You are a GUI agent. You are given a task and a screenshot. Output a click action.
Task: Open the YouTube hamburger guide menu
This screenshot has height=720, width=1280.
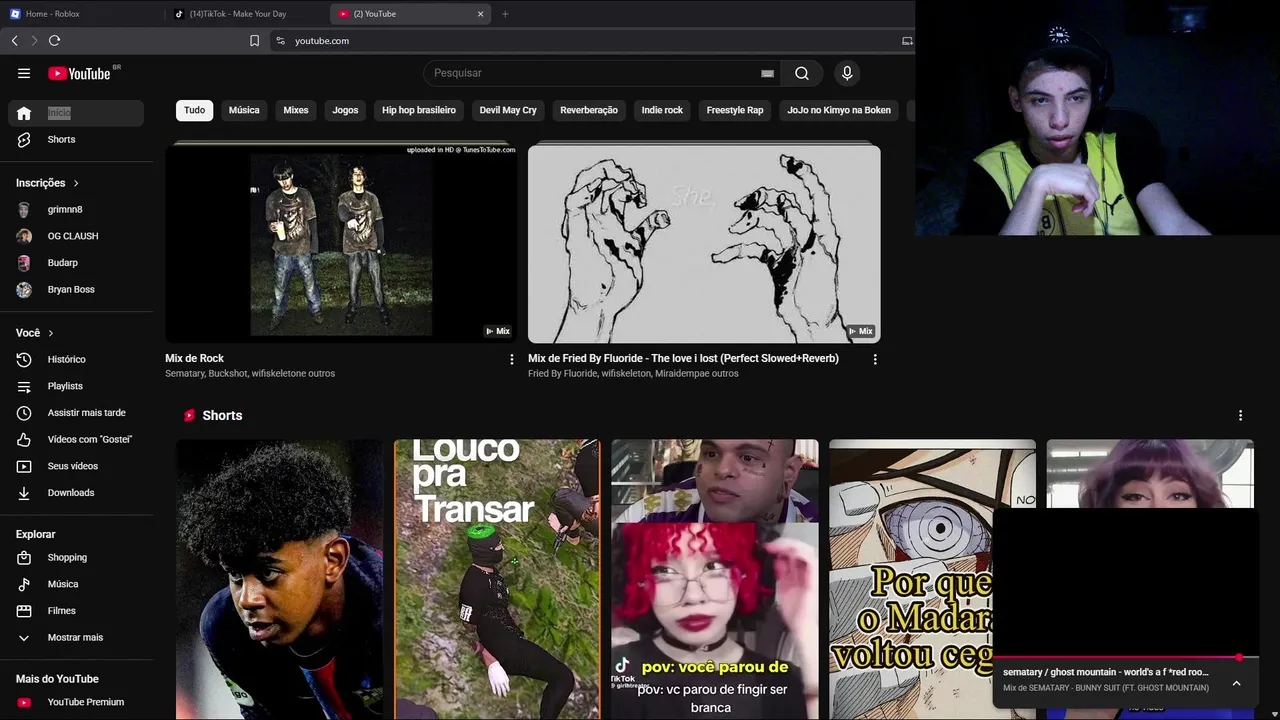click(24, 73)
